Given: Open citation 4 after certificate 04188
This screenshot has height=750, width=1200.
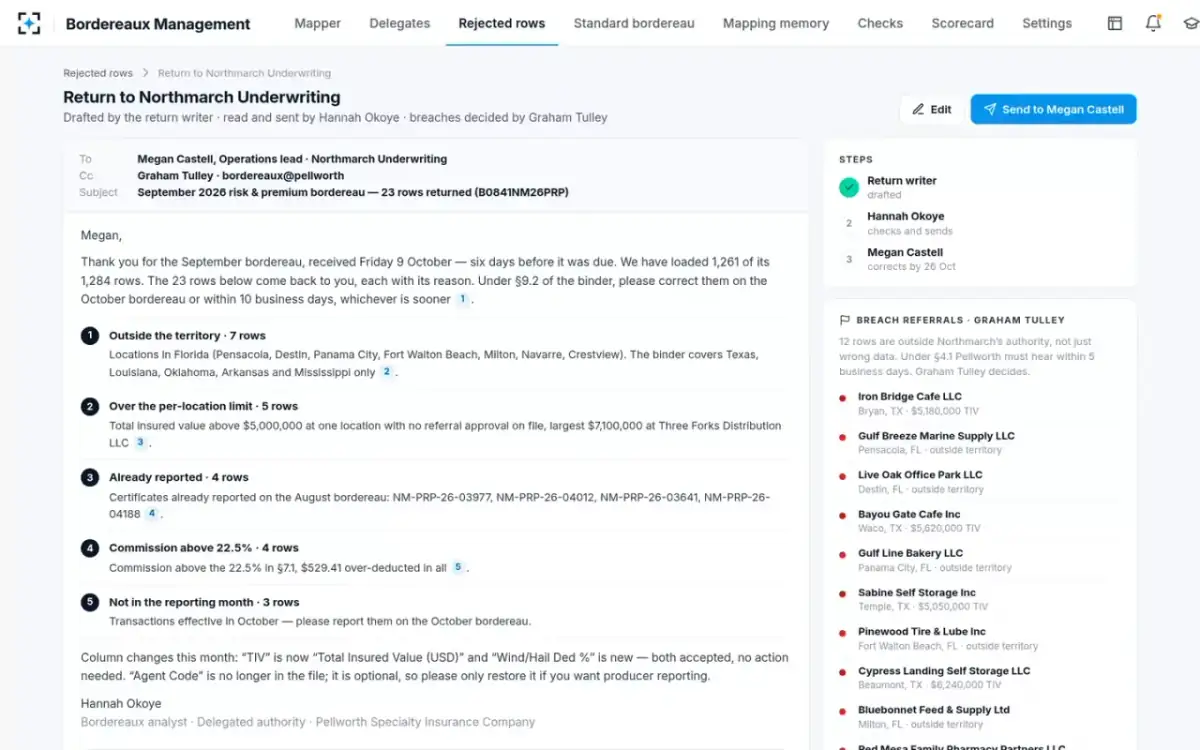Looking at the screenshot, I should pos(151,514).
